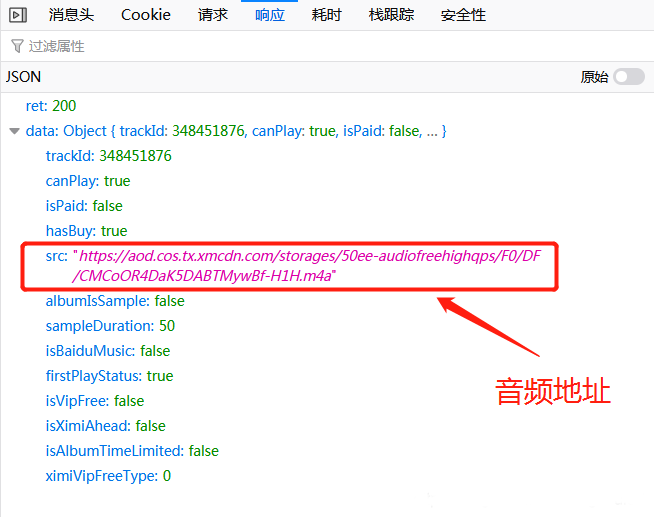654x517 pixels.
Task: Select the ret: 200 row
Action: click(x=51, y=106)
